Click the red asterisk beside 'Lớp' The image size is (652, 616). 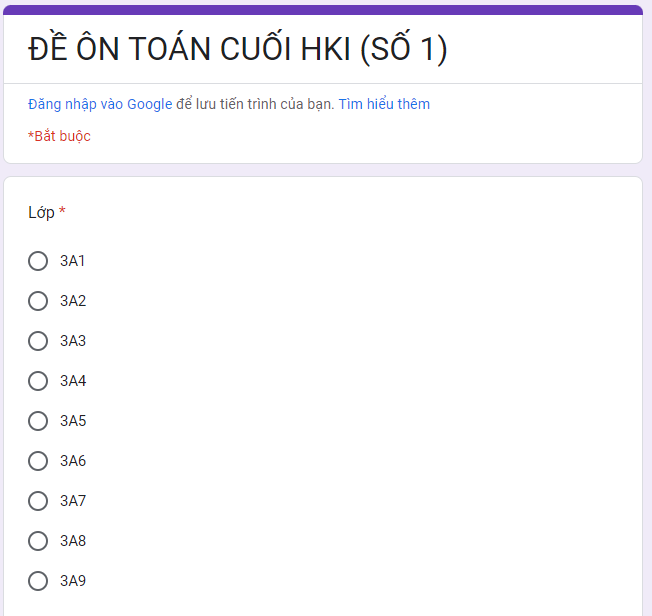62,211
